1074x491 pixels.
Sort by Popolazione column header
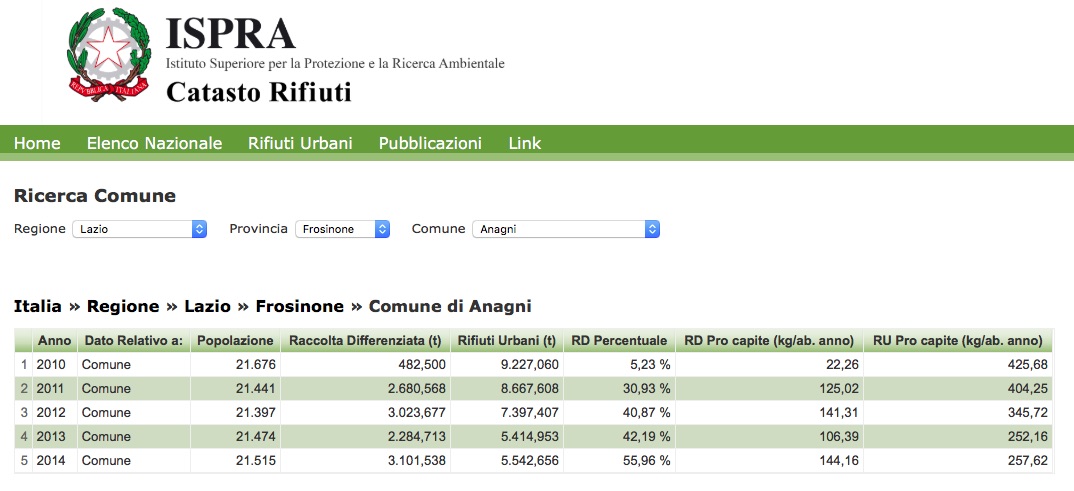[x=235, y=341]
